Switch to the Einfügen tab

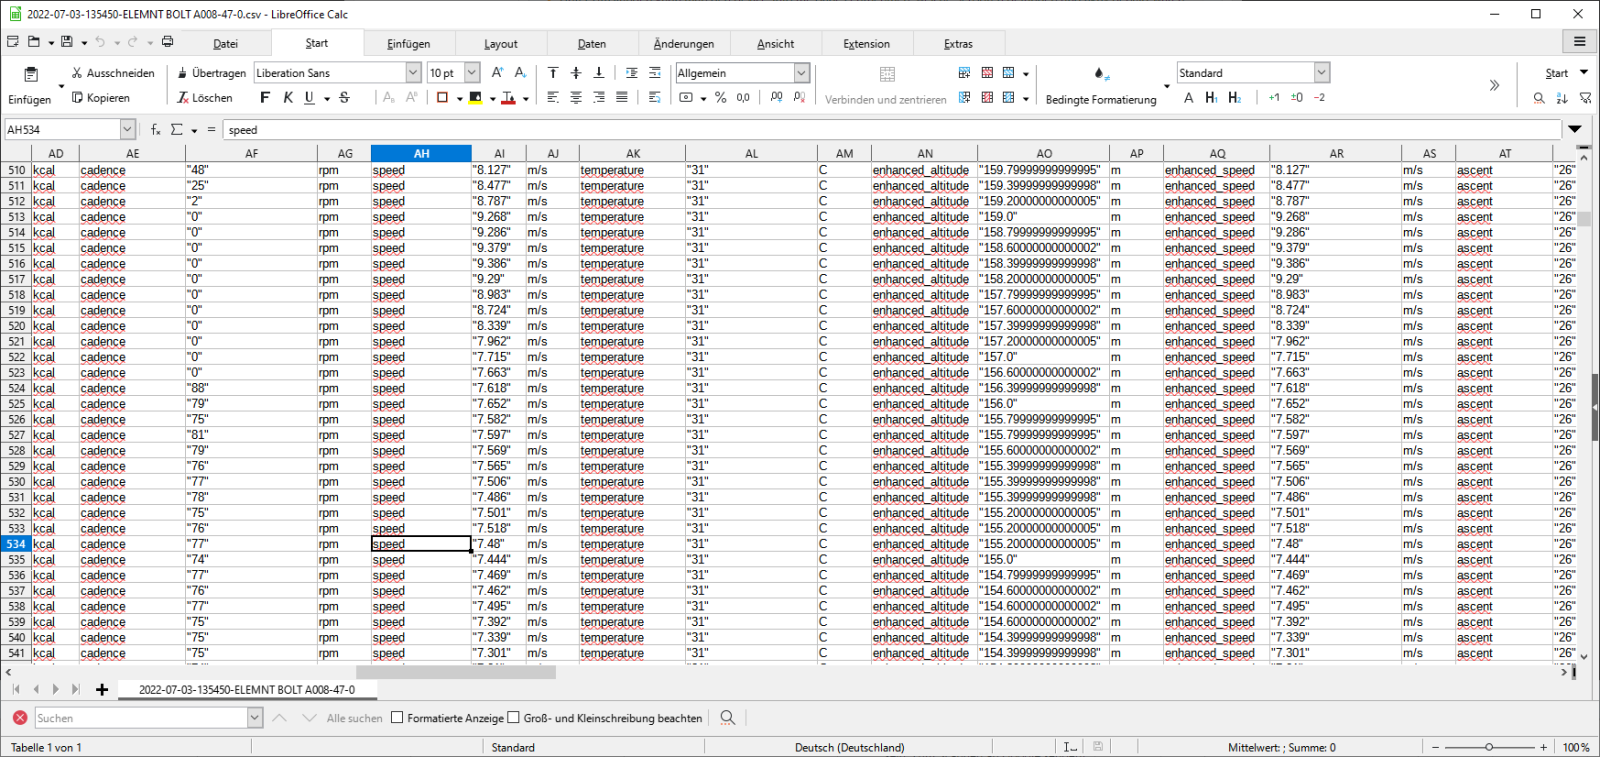(408, 44)
